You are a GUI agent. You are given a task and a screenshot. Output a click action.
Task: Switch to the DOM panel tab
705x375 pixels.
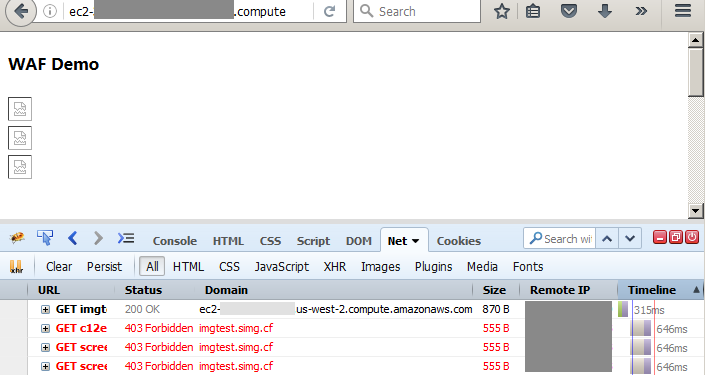[358, 241]
